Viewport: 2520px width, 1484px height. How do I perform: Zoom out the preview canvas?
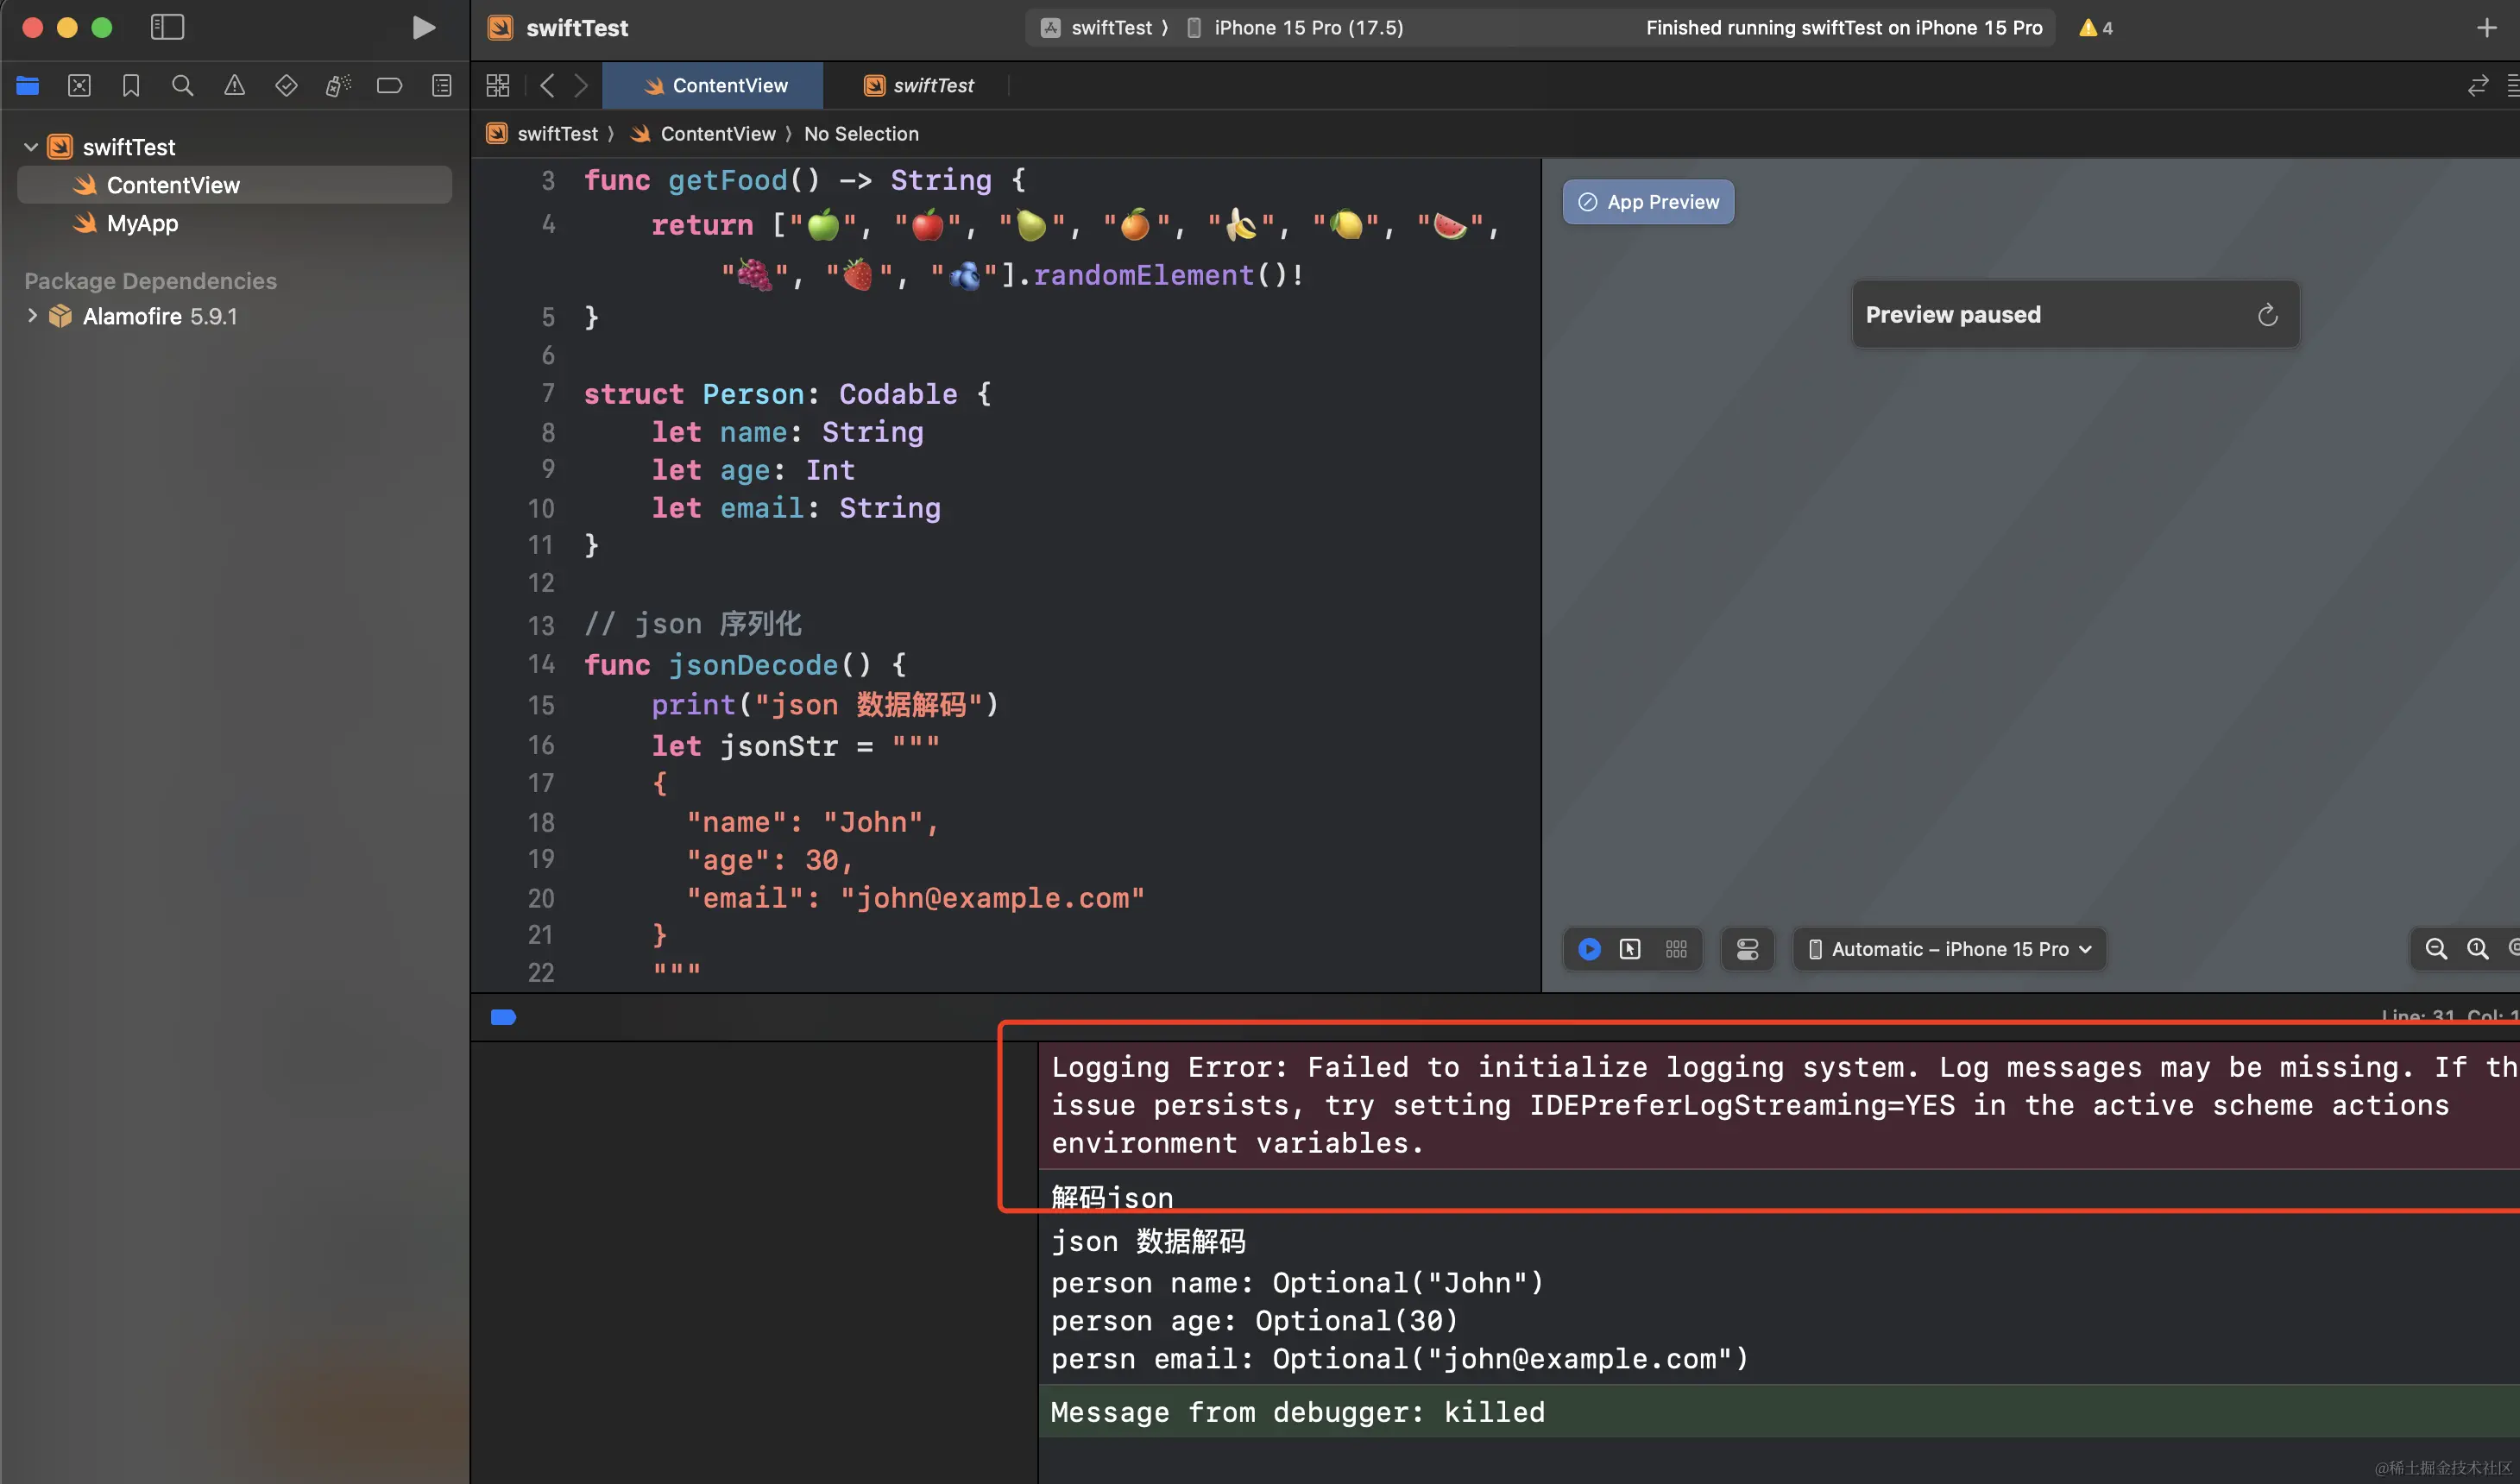point(2436,949)
